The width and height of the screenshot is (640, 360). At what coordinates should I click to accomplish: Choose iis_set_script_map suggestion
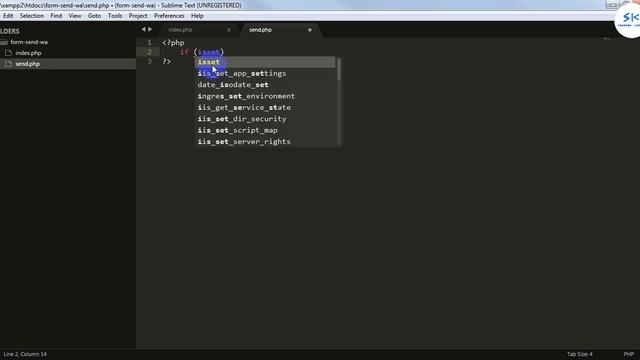(x=265, y=131)
